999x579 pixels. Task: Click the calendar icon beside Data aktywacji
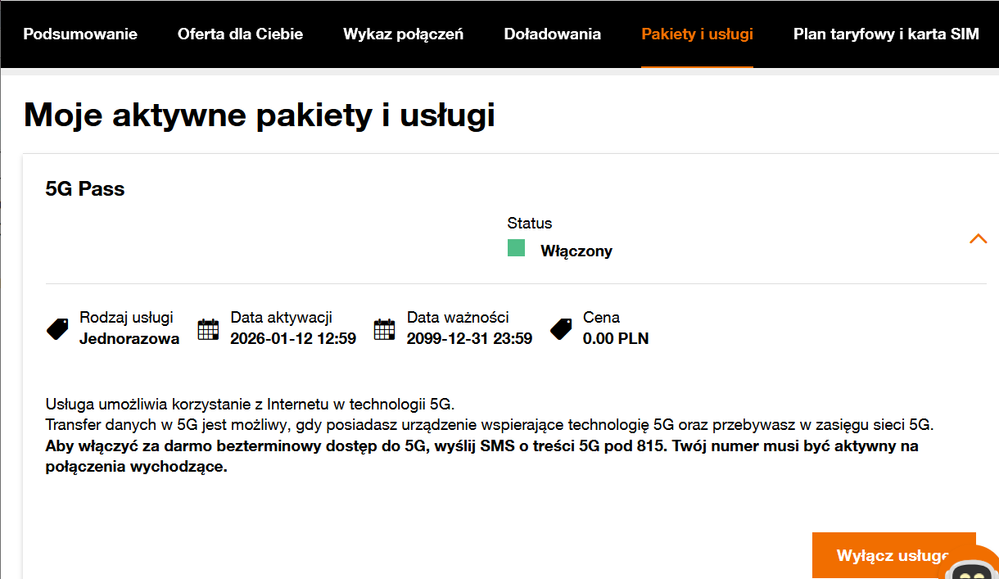pyautogui.click(x=208, y=329)
